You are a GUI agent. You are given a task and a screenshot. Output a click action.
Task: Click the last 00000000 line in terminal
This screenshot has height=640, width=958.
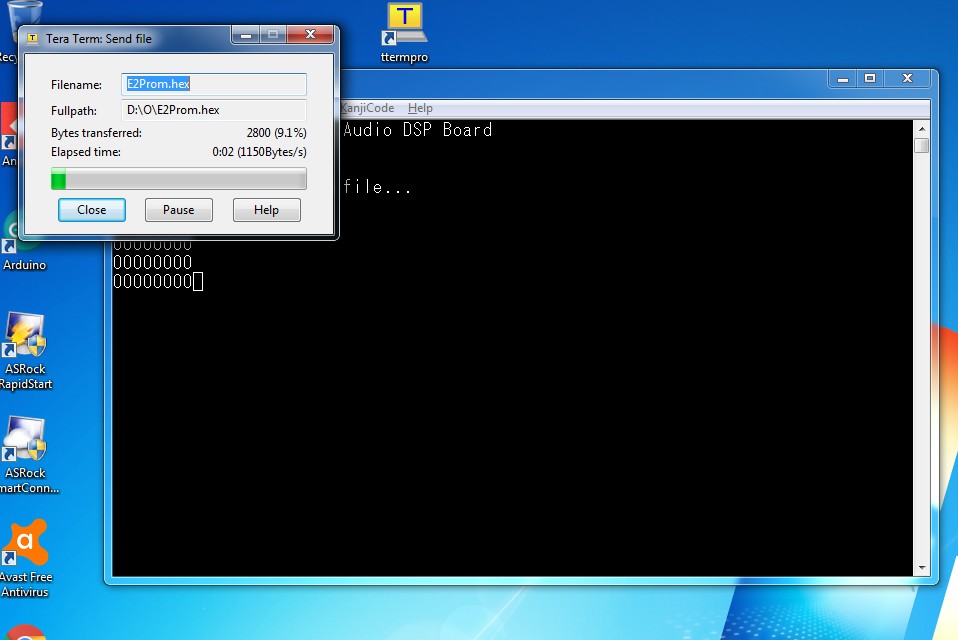(153, 281)
